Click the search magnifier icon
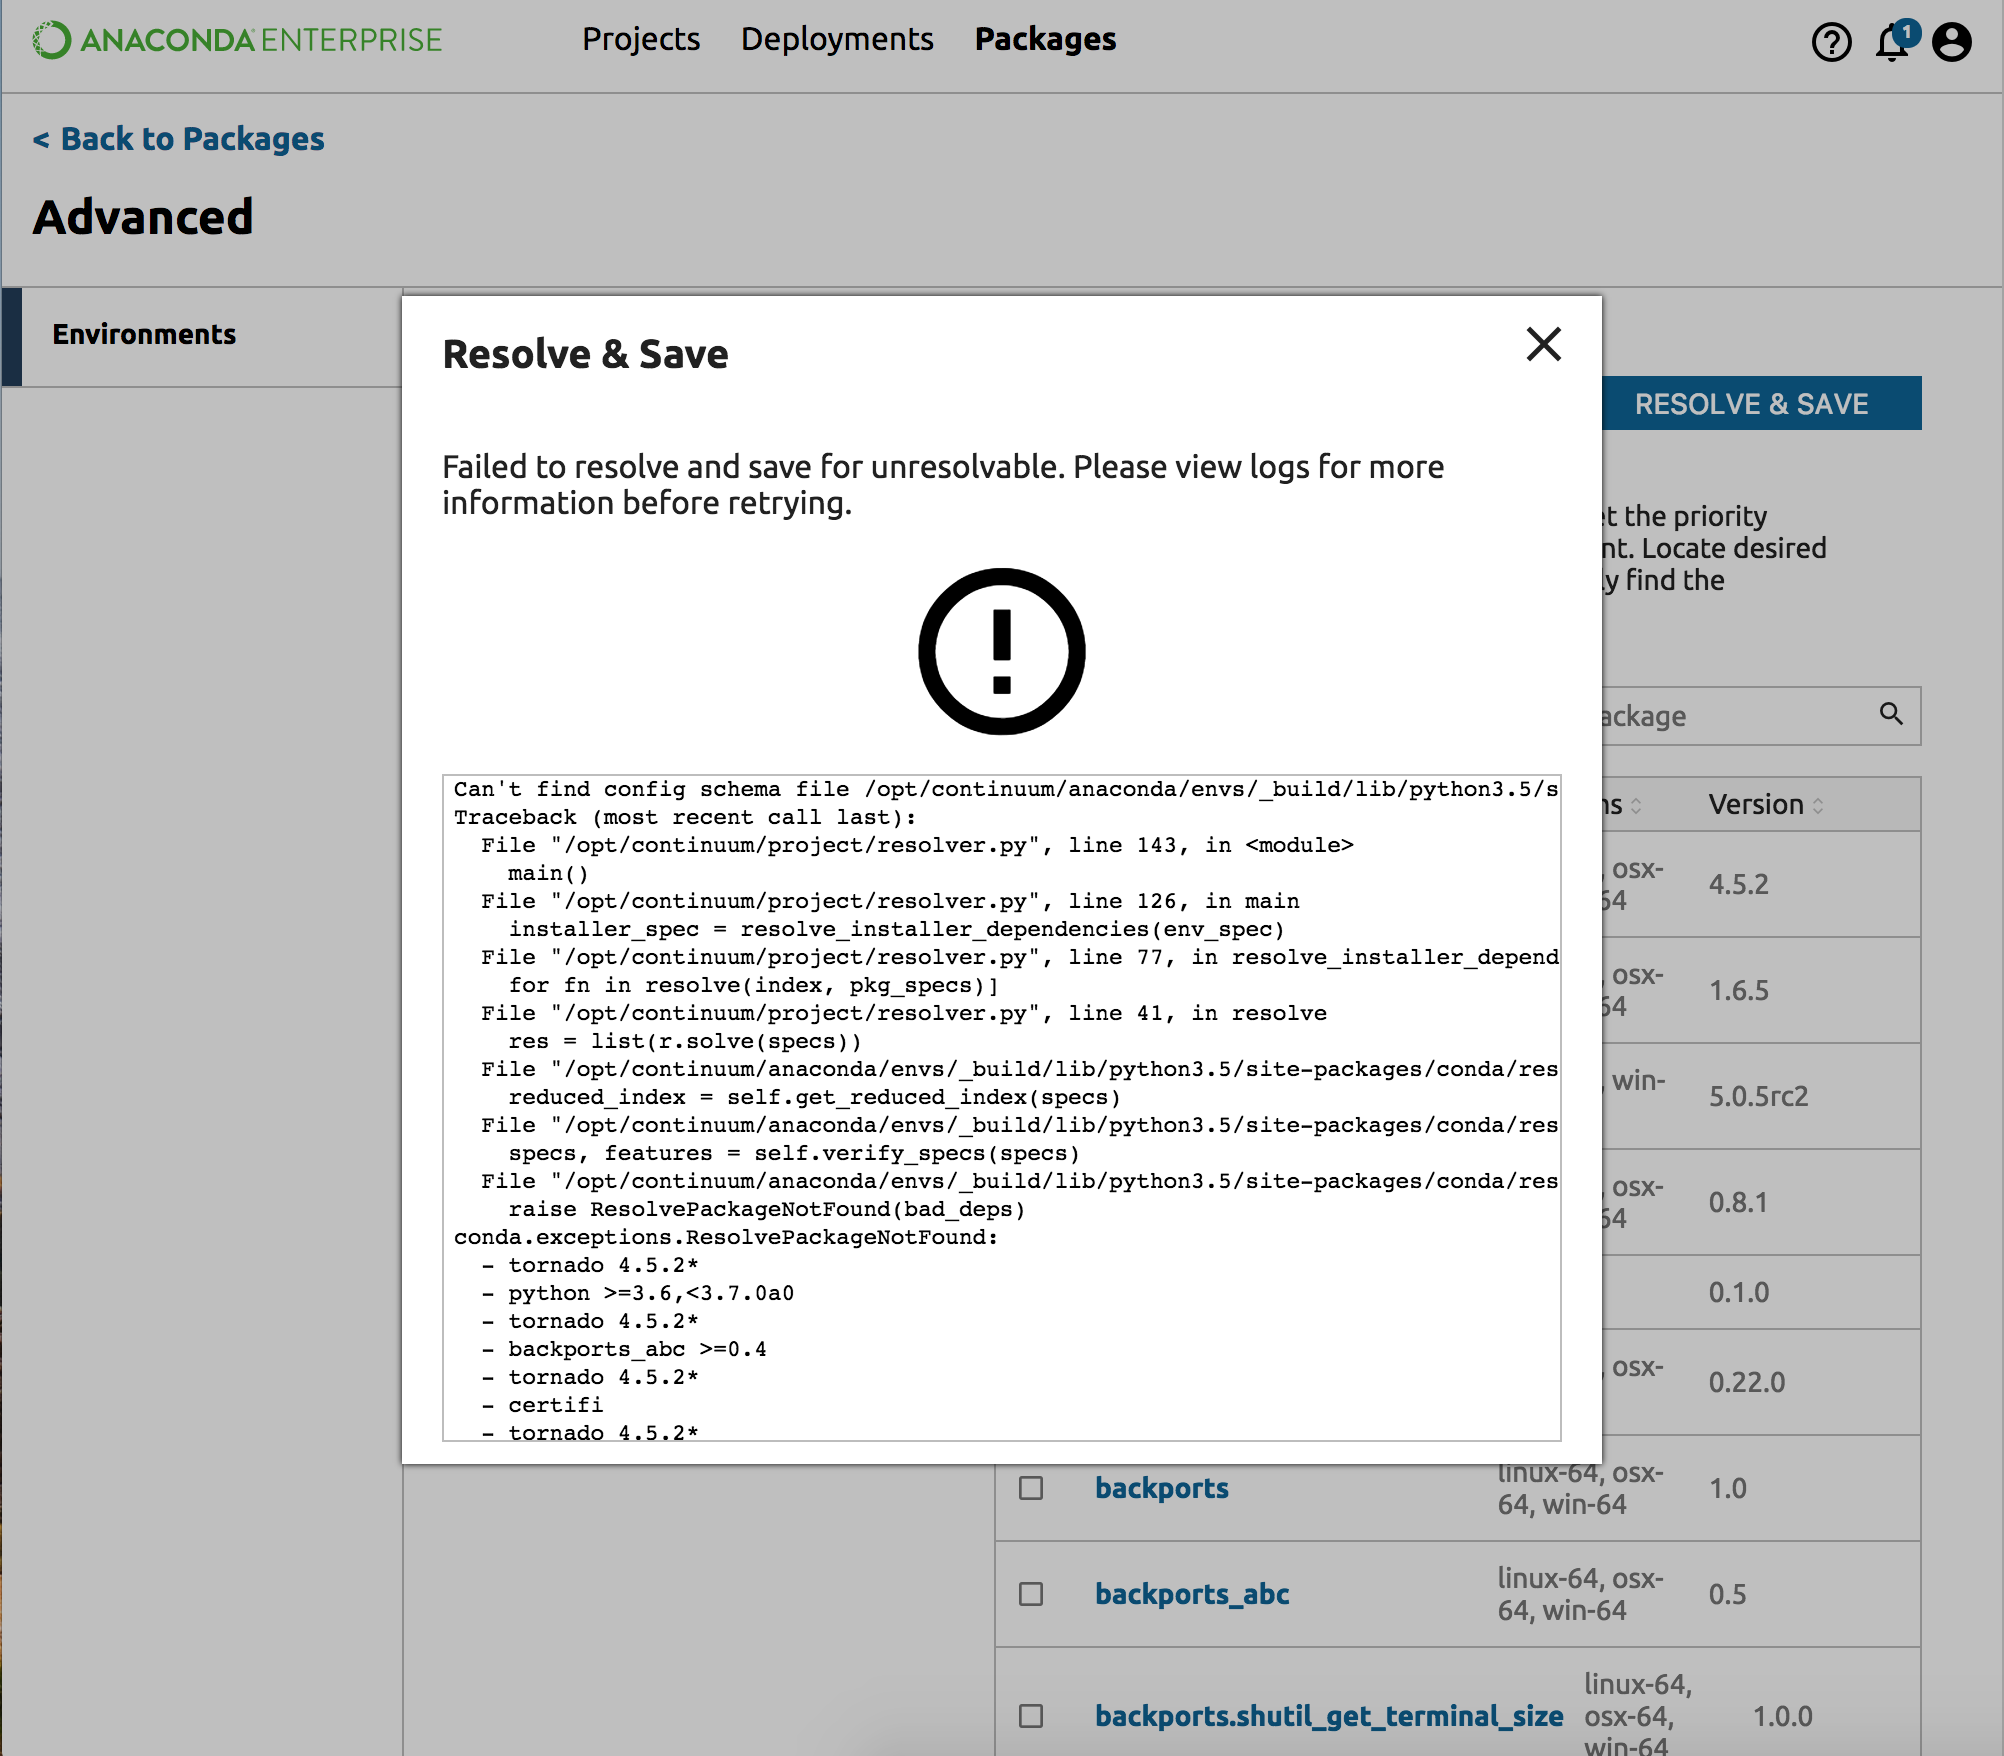The width and height of the screenshot is (2004, 1756). click(1890, 714)
